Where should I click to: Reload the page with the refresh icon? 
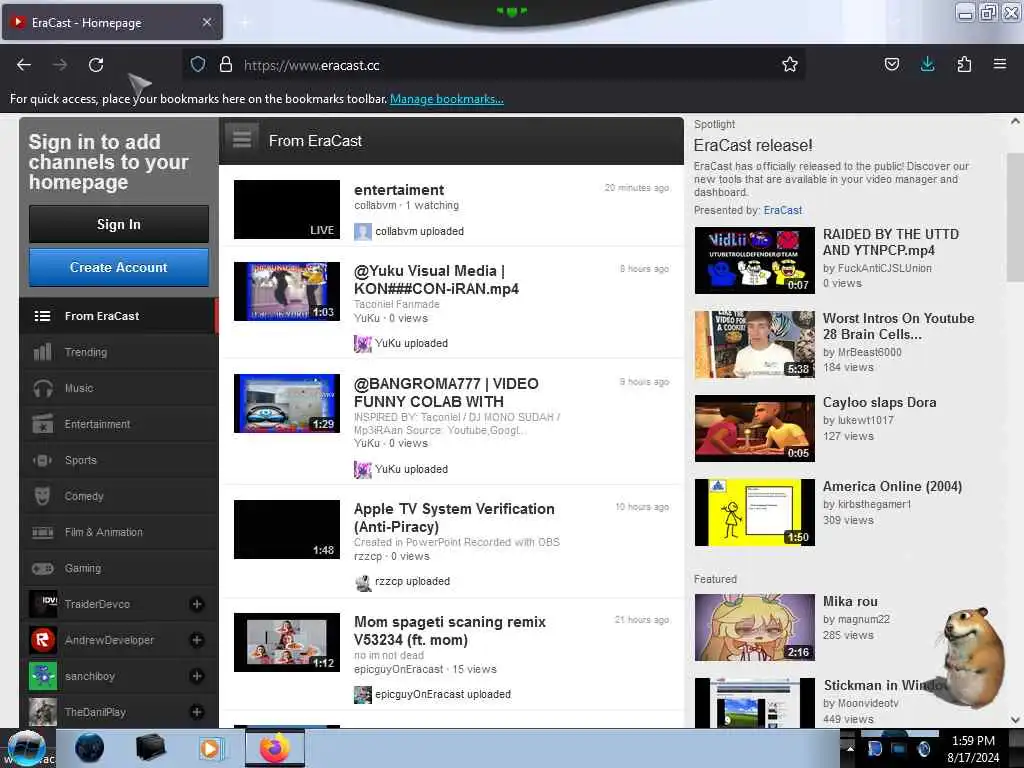[x=96, y=65]
